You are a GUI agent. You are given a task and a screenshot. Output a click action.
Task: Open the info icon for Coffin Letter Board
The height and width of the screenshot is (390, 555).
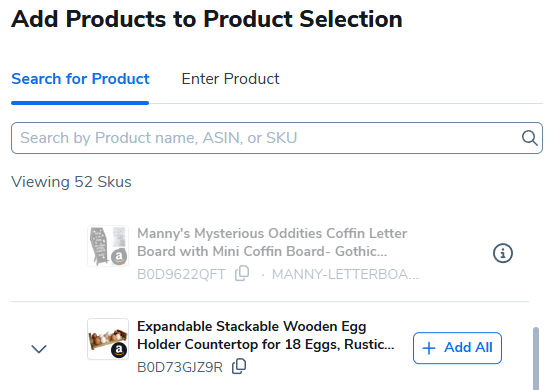coord(503,253)
